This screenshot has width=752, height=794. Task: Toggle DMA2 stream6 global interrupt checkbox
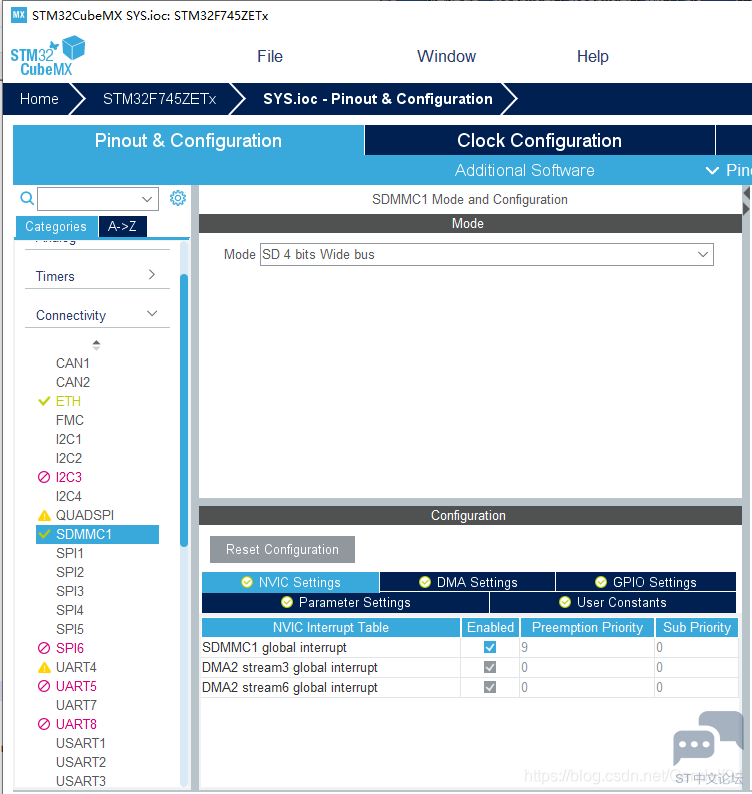(x=490, y=687)
